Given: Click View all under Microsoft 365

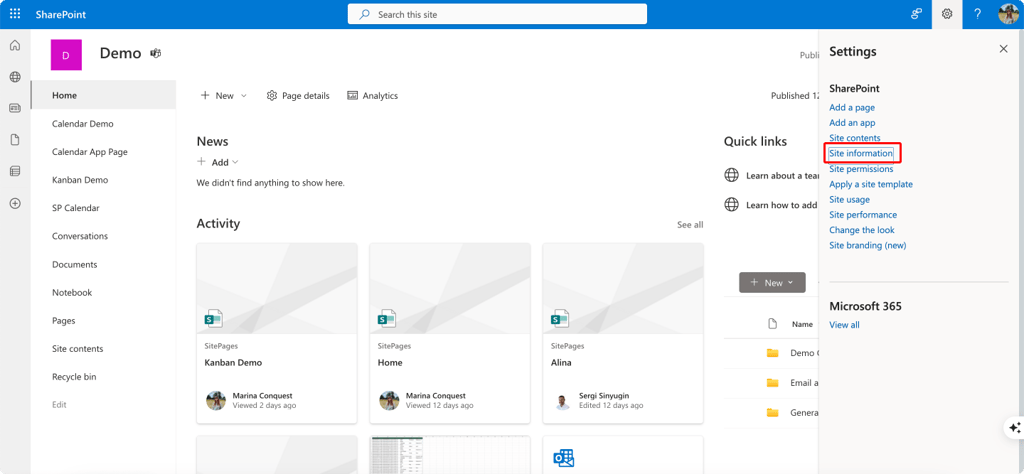Looking at the screenshot, I should [844, 324].
